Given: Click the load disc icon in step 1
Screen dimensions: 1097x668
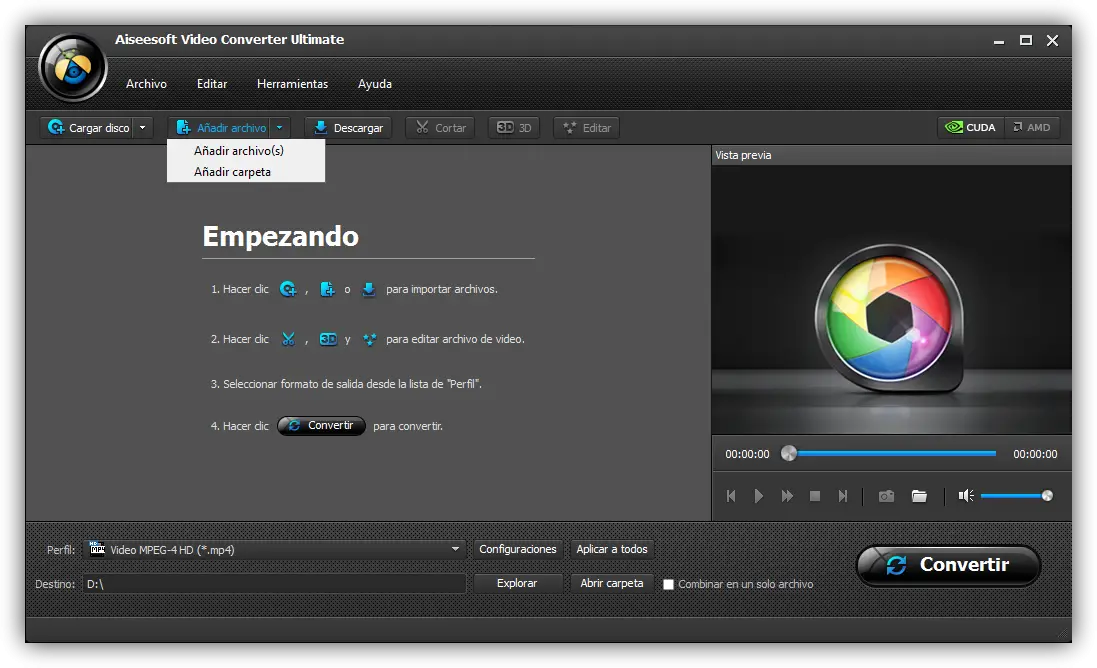Looking at the screenshot, I should click(288, 289).
